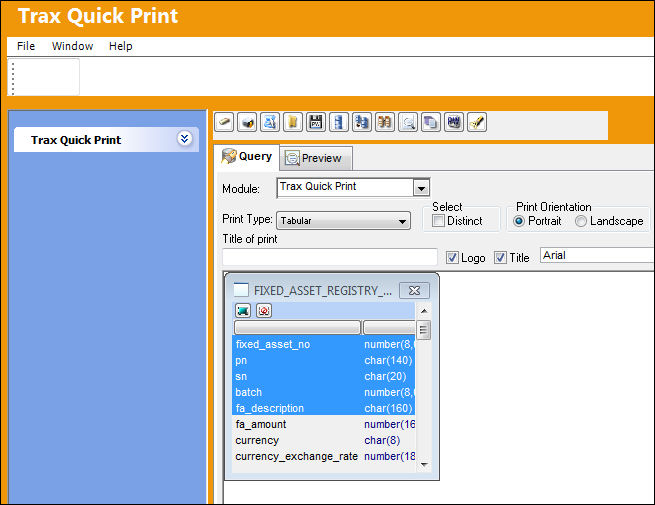Screen dimensions: 655x505
Task: Uncheck the Logo checkbox
Action: (x=452, y=257)
